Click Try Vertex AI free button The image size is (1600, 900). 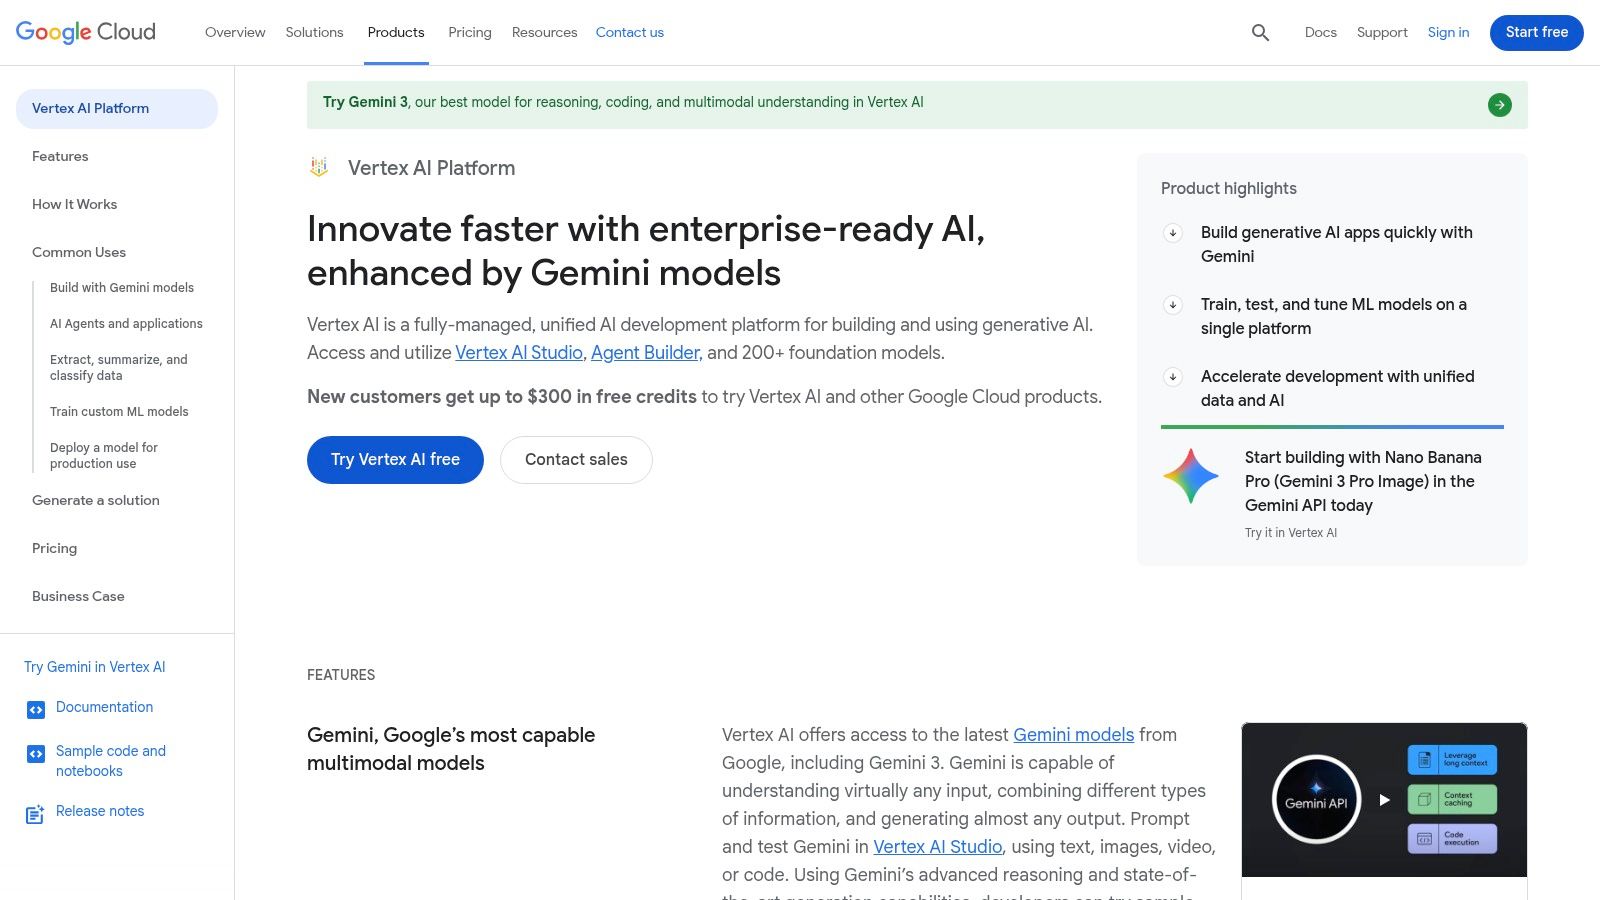click(x=395, y=460)
